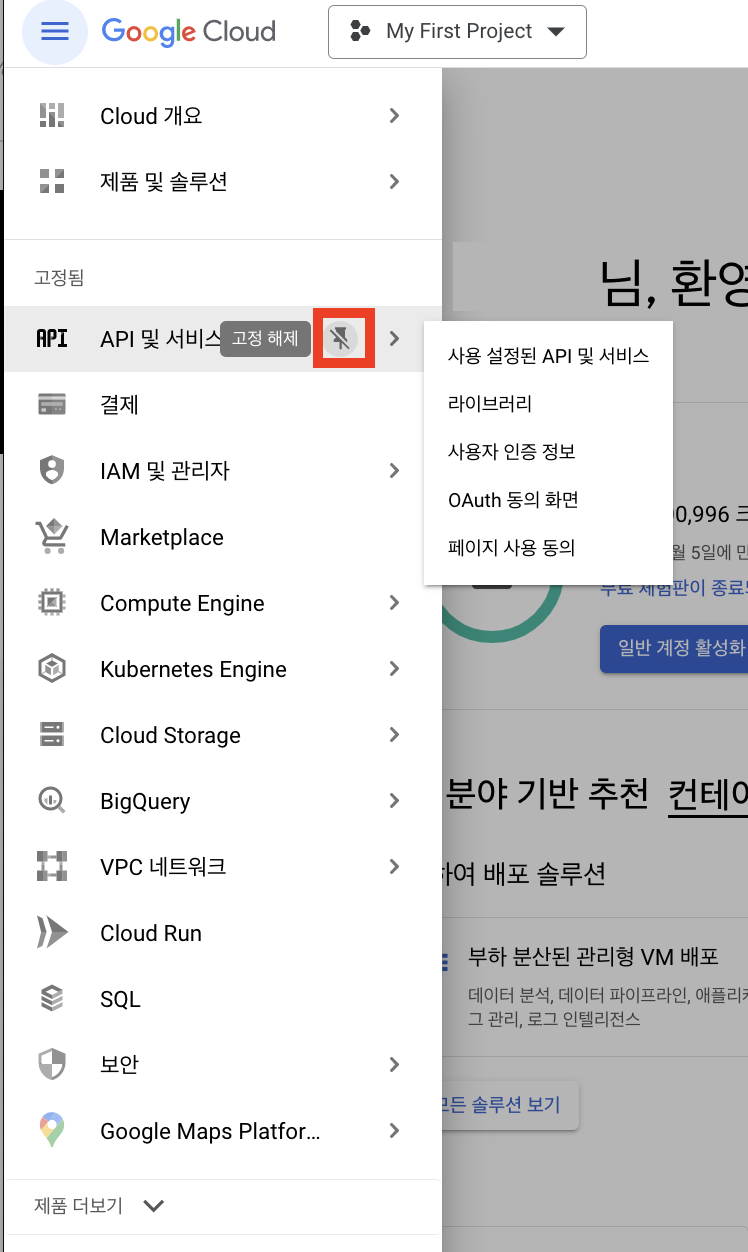This screenshot has width=748, height=1252.
Task: Click the Google Maps Platform pin icon
Action: point(52,1131)
